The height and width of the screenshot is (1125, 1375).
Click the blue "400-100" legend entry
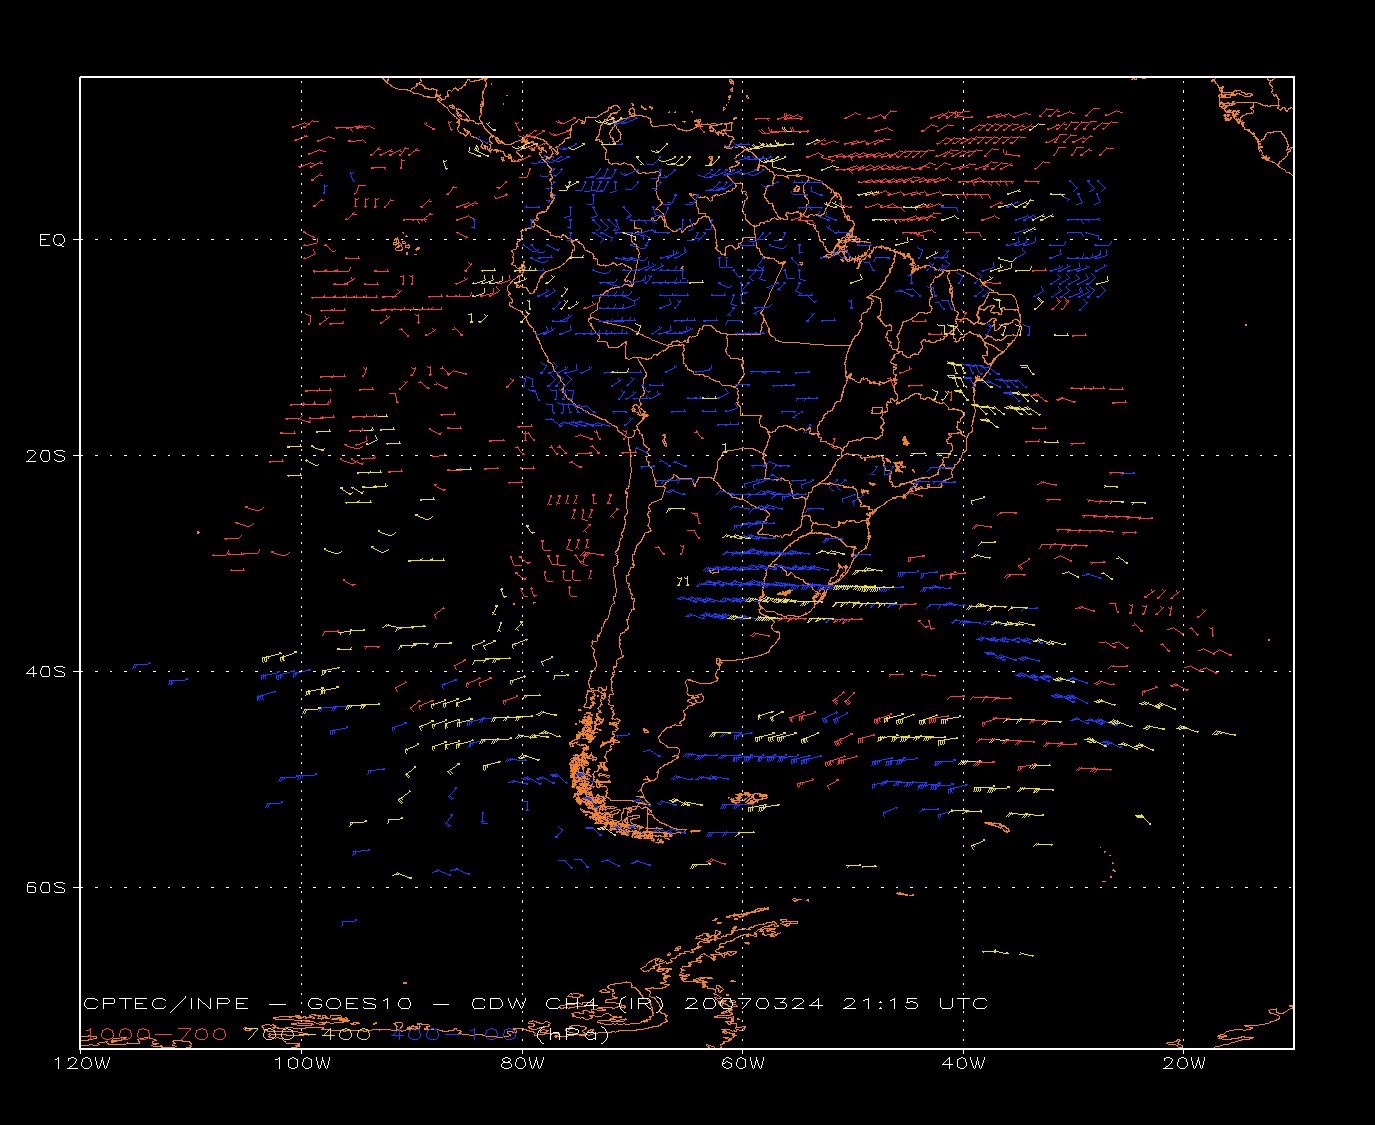[454, 1034]
